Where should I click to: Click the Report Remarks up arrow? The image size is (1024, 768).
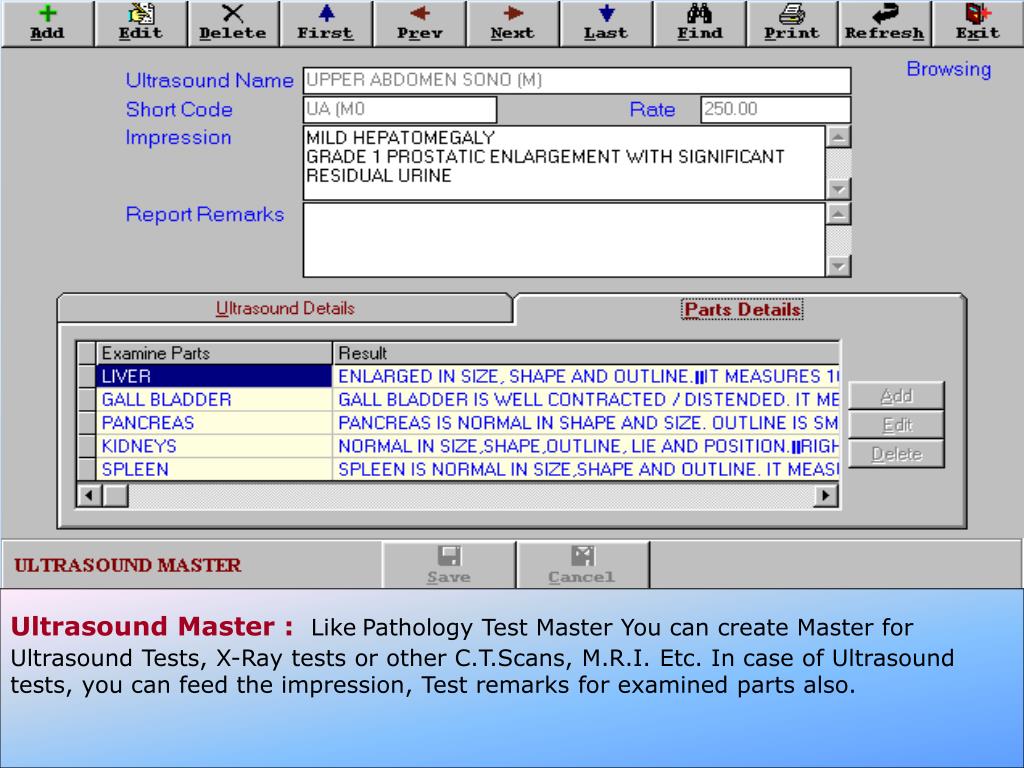[x=839, y=214]
